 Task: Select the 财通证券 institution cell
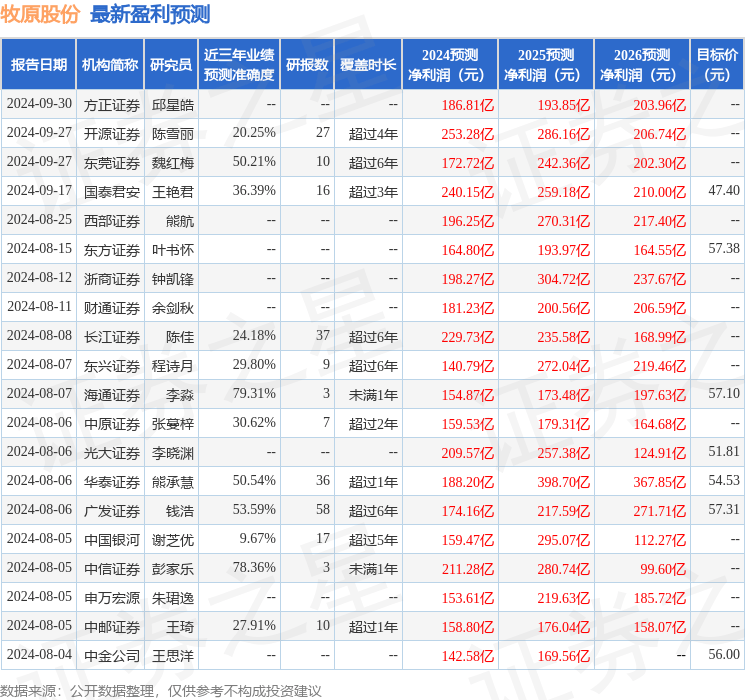pos(112,308)
